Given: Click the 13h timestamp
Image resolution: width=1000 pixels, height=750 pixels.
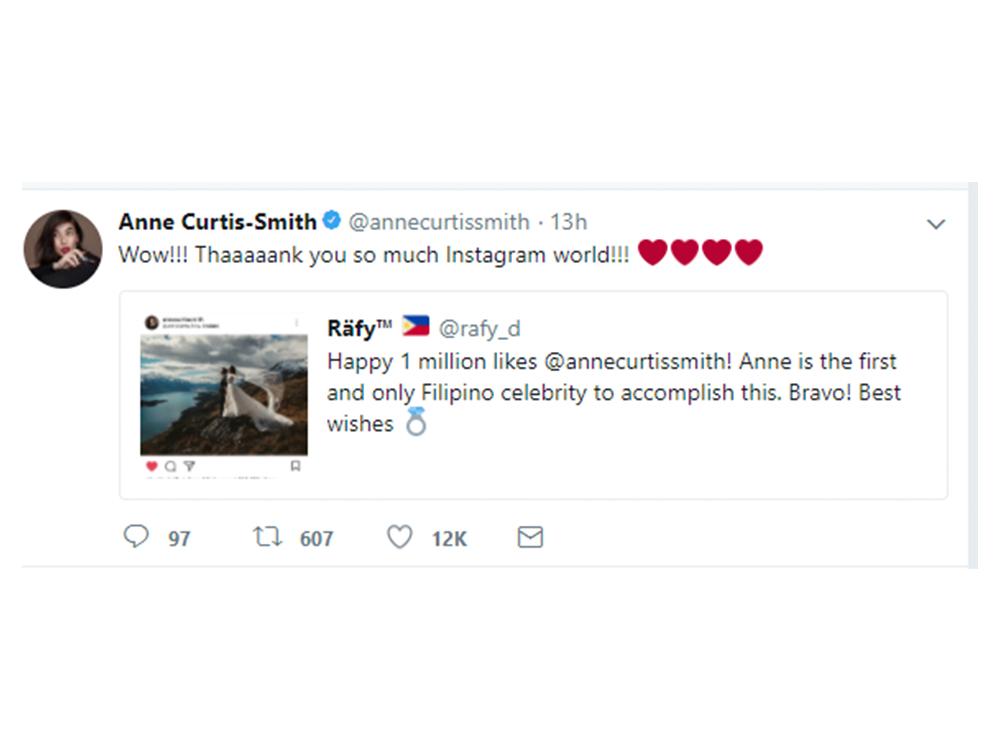Looking at the screenshot, I should point(569,221).
